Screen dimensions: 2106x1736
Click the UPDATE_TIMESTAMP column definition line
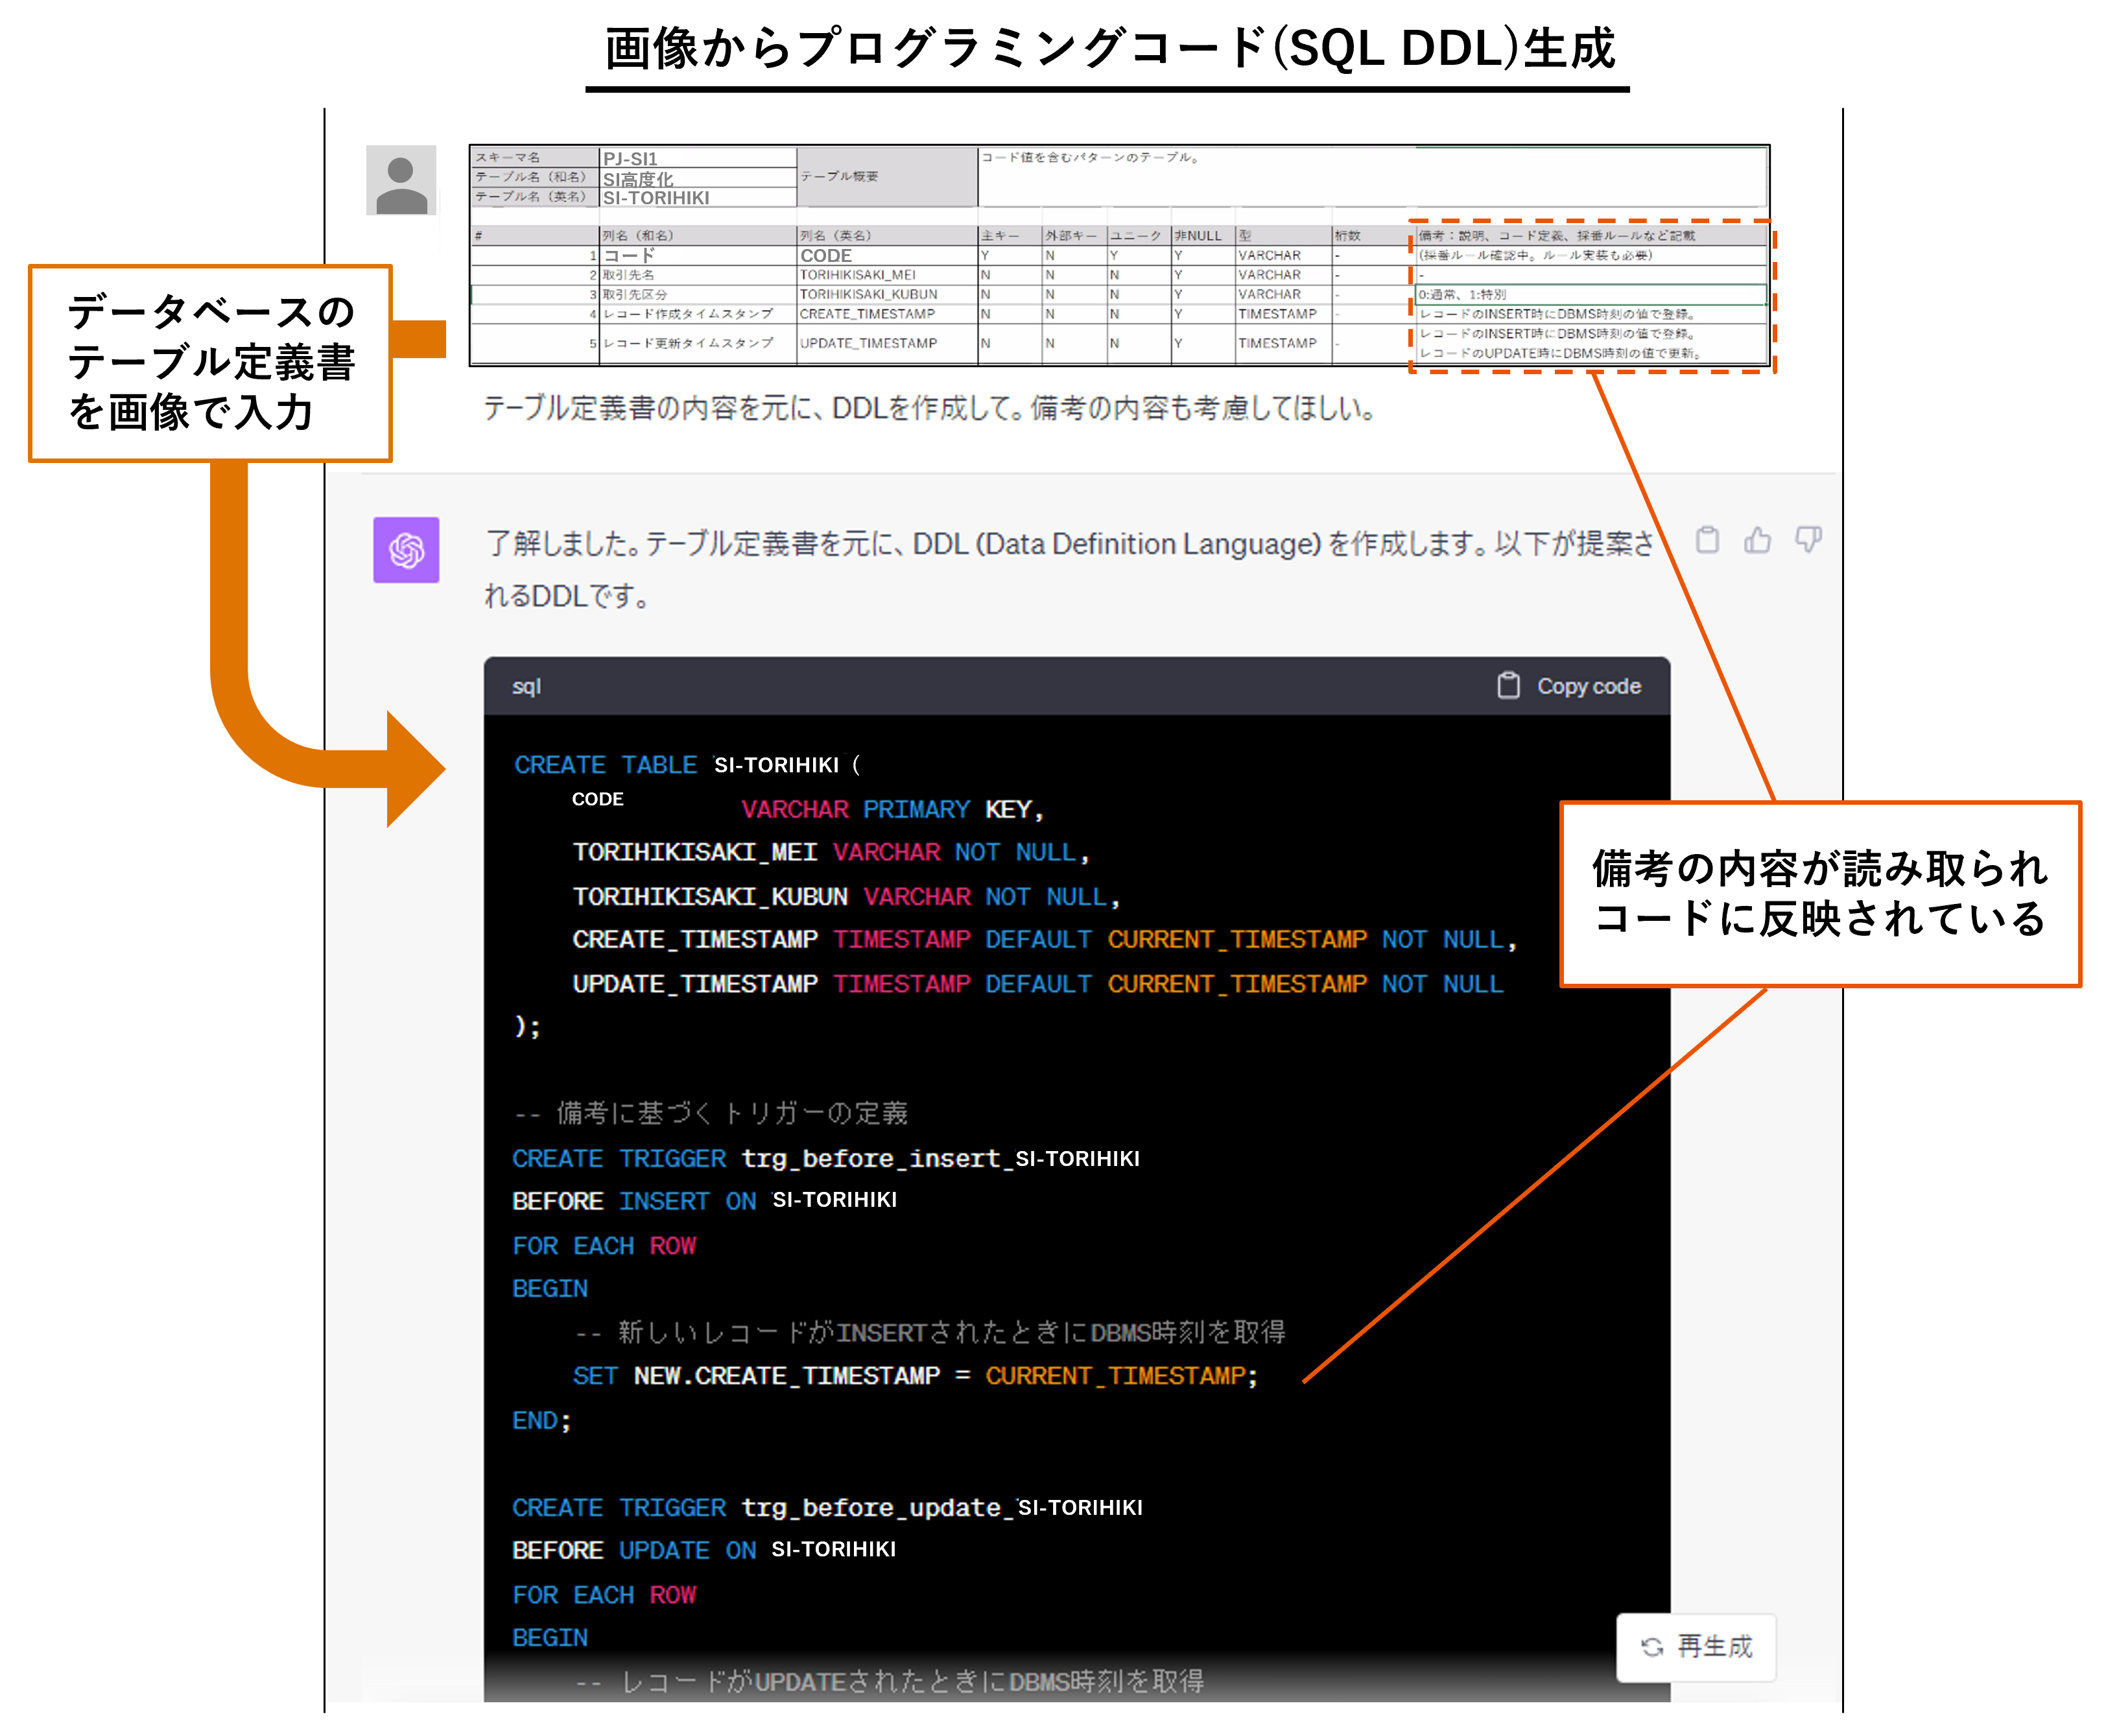pyautogui.click(x=1037, y=984)
